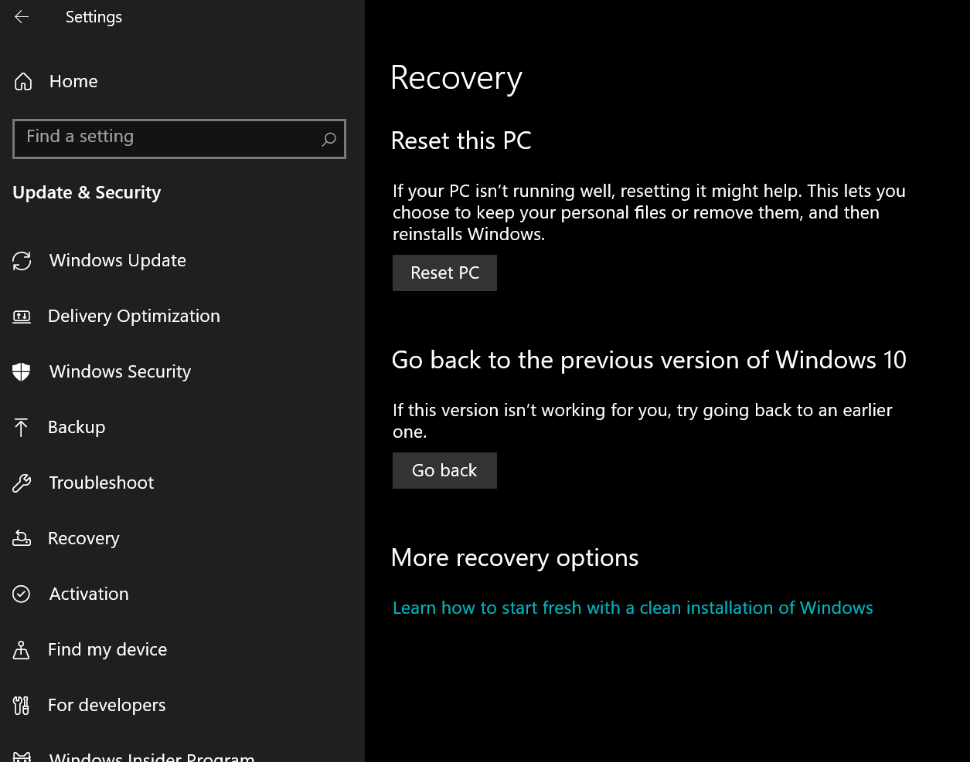Click the Go back to previous version heading
970x762 pixels.
pyautogui.click(x=649, y=360)
